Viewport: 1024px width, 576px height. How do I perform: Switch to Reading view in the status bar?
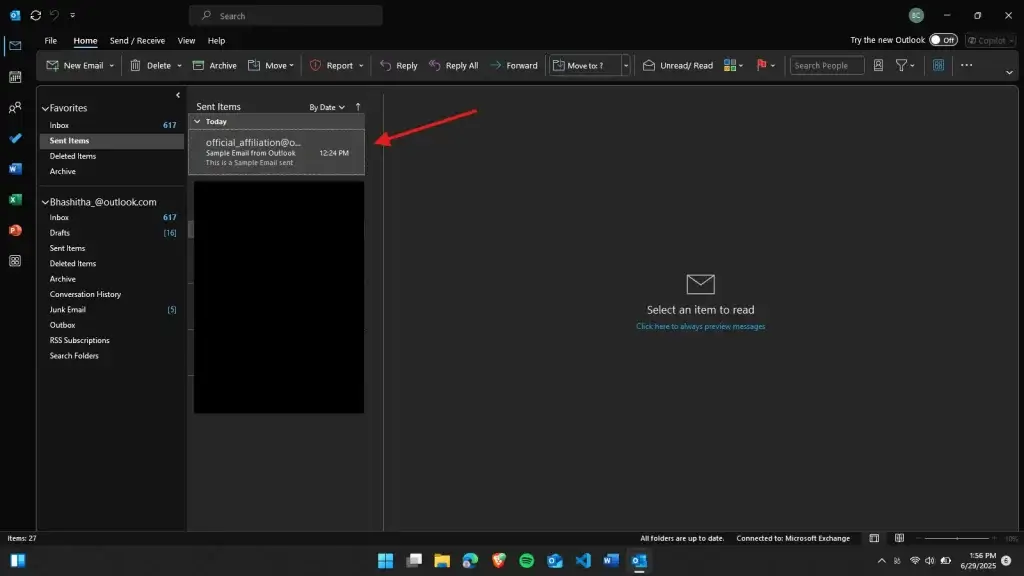(x=899, y=538)
